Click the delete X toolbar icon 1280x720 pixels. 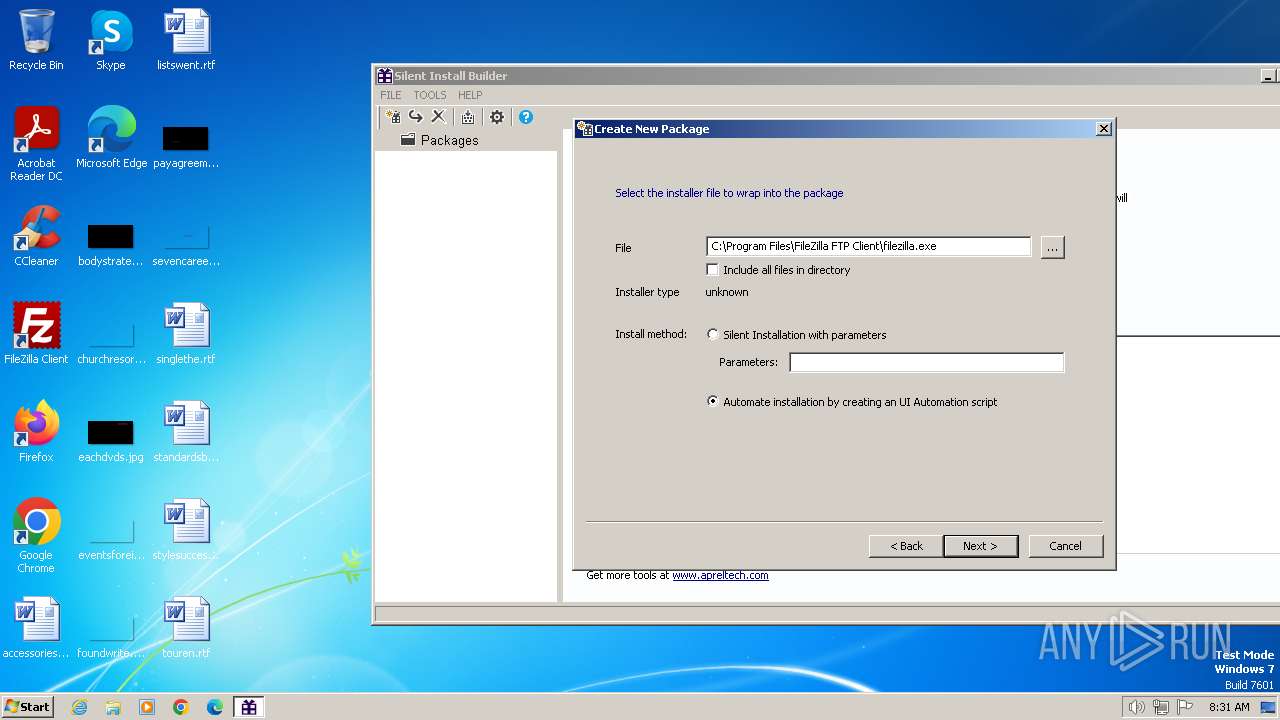click(438, 117)
